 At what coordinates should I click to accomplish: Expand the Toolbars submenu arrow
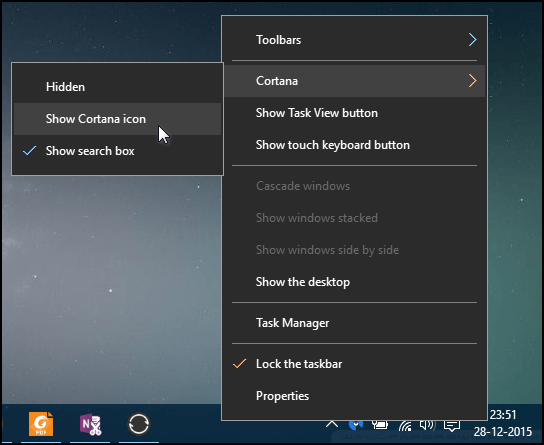472,40
